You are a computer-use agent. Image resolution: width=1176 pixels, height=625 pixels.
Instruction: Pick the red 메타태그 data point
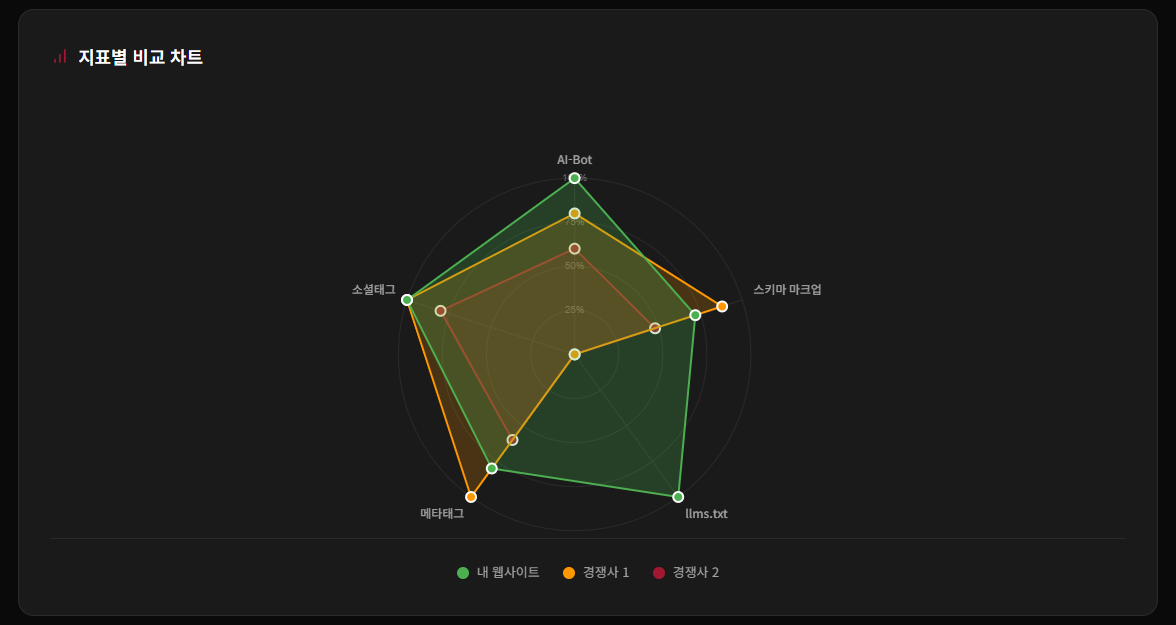[x=513, y=440]
